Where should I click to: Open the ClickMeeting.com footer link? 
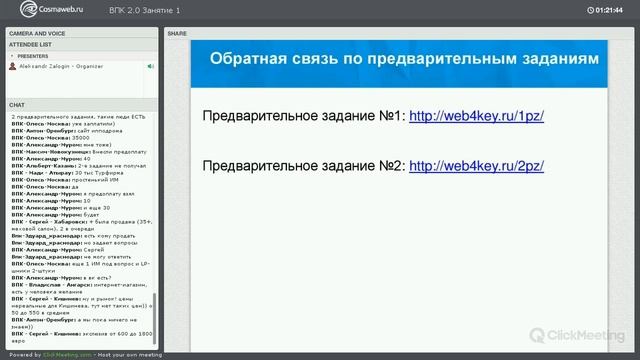[67, 355]
